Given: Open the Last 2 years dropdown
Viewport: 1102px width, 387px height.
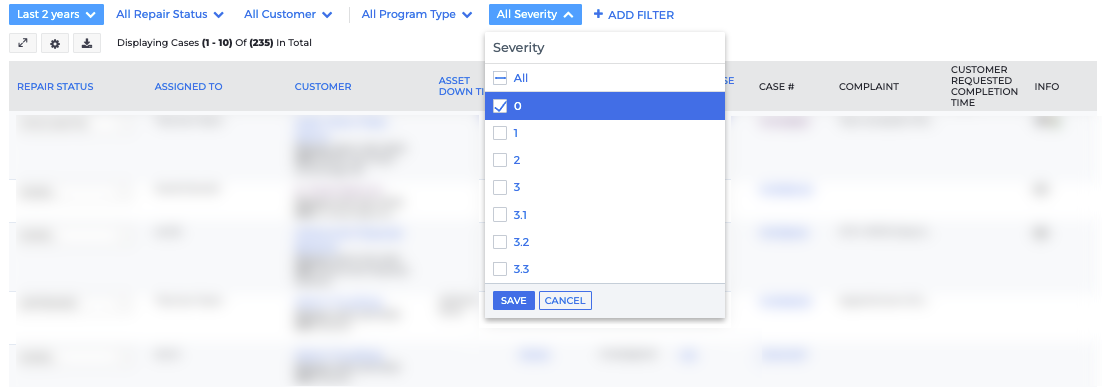Looking at the screenshot, I should tap(56, 14).
